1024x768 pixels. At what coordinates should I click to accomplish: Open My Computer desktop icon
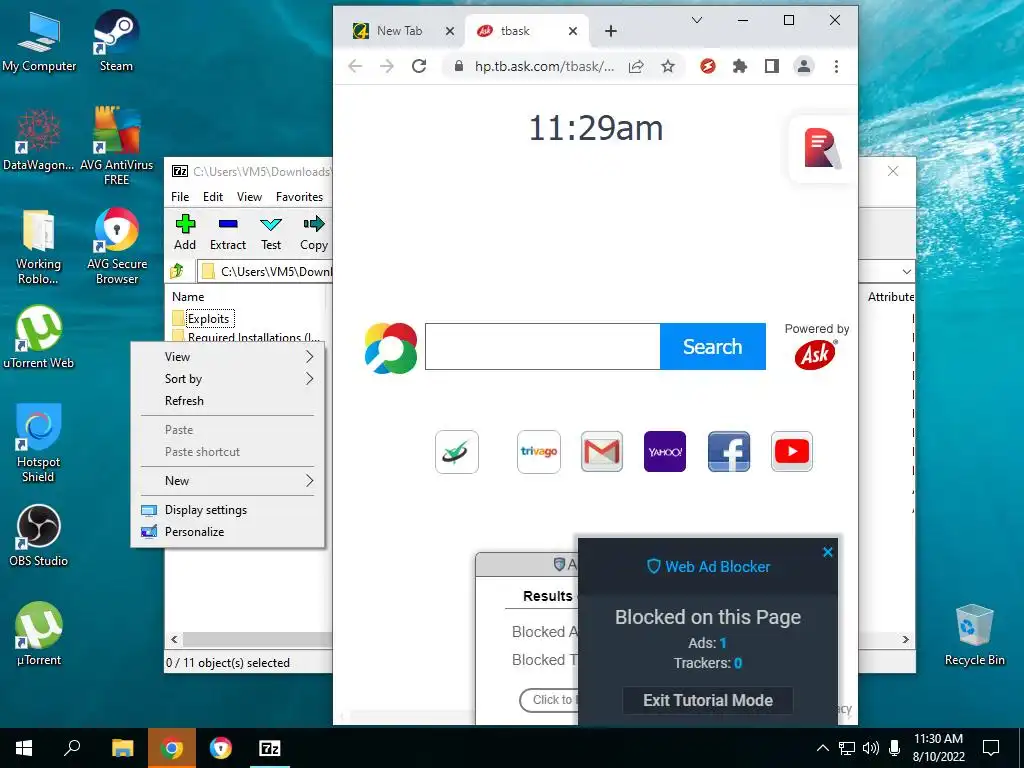click(x=39, y=40)
